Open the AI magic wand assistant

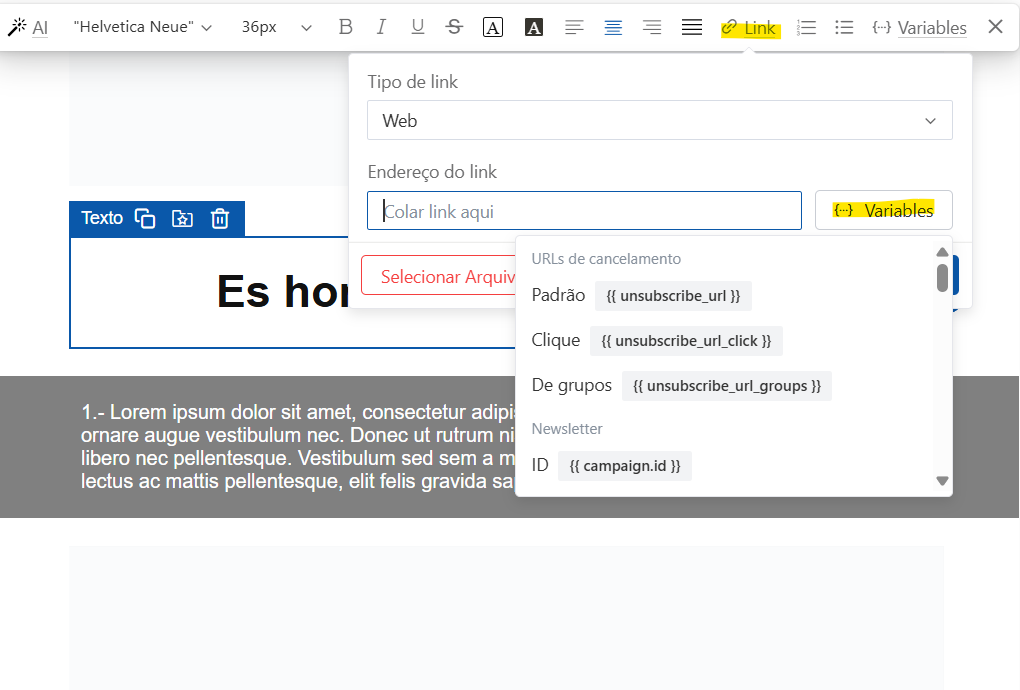pos(28,27)
